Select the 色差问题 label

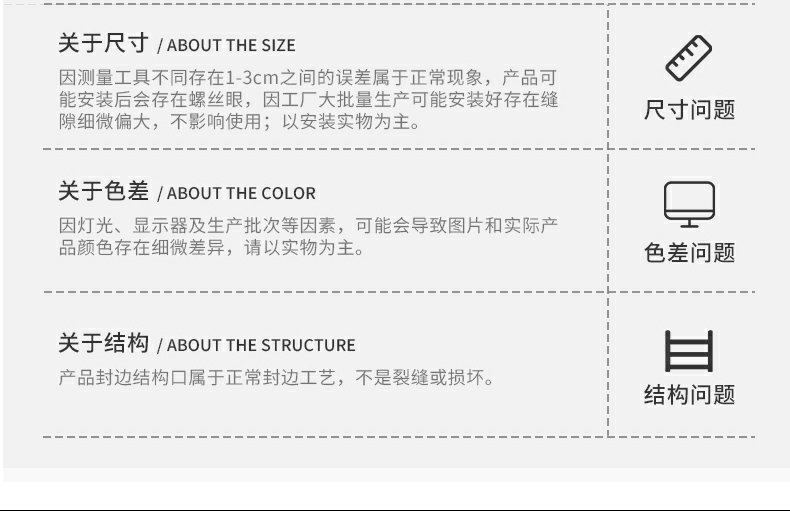[x=689, y=252]
